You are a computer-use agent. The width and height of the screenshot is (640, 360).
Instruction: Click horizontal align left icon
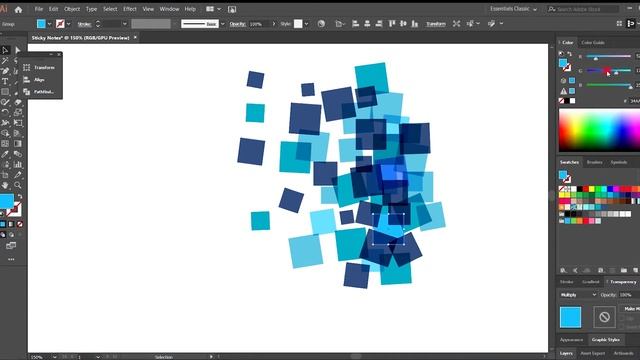[356, 24]
